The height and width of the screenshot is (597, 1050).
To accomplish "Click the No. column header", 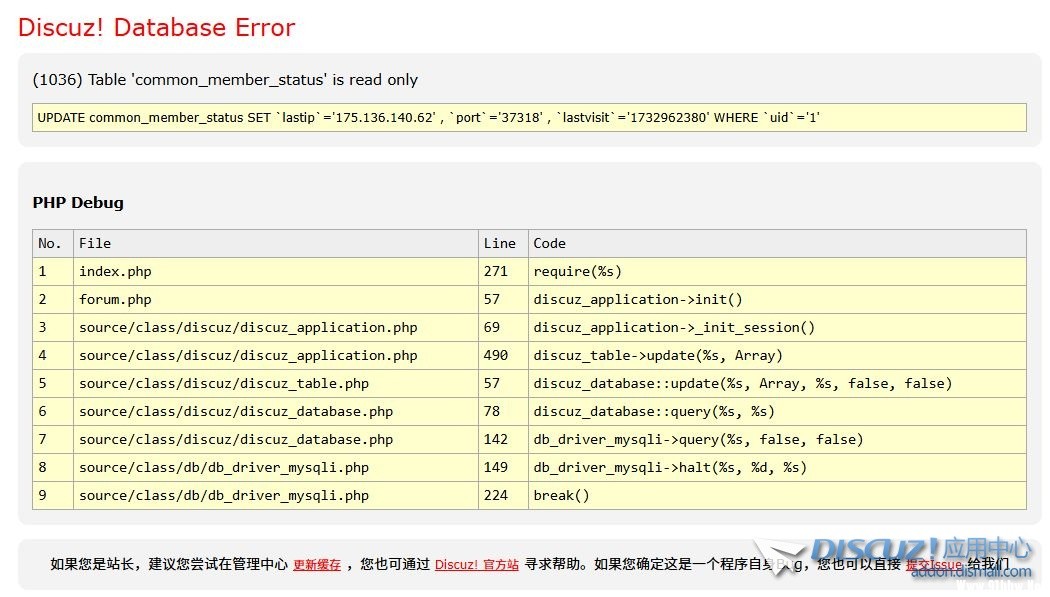I will pos(50,243).
